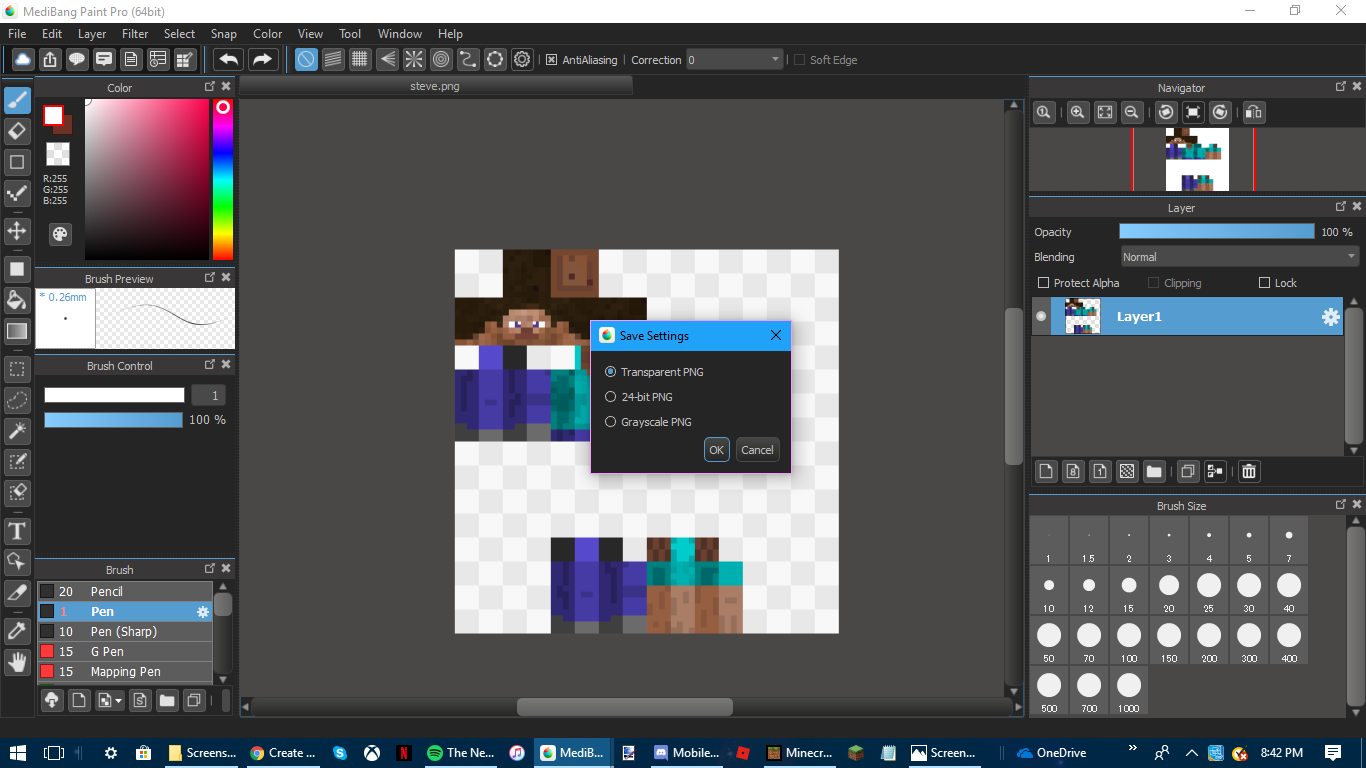Image resolution: width=1366 pixels, height=768 pixels.
Task: Select the Text tool
Action: click(x=17, y=530)
